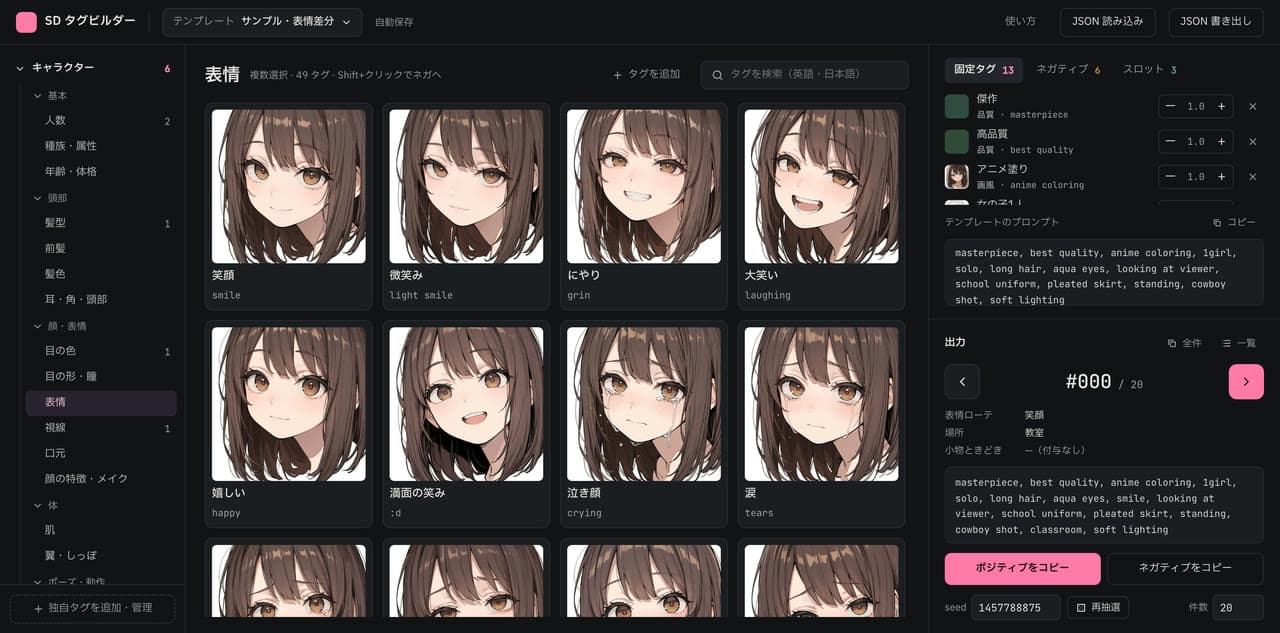Click the 一覧 list view icon
This screenshot has height=633, width=1280.
[x=1239, y=343]
